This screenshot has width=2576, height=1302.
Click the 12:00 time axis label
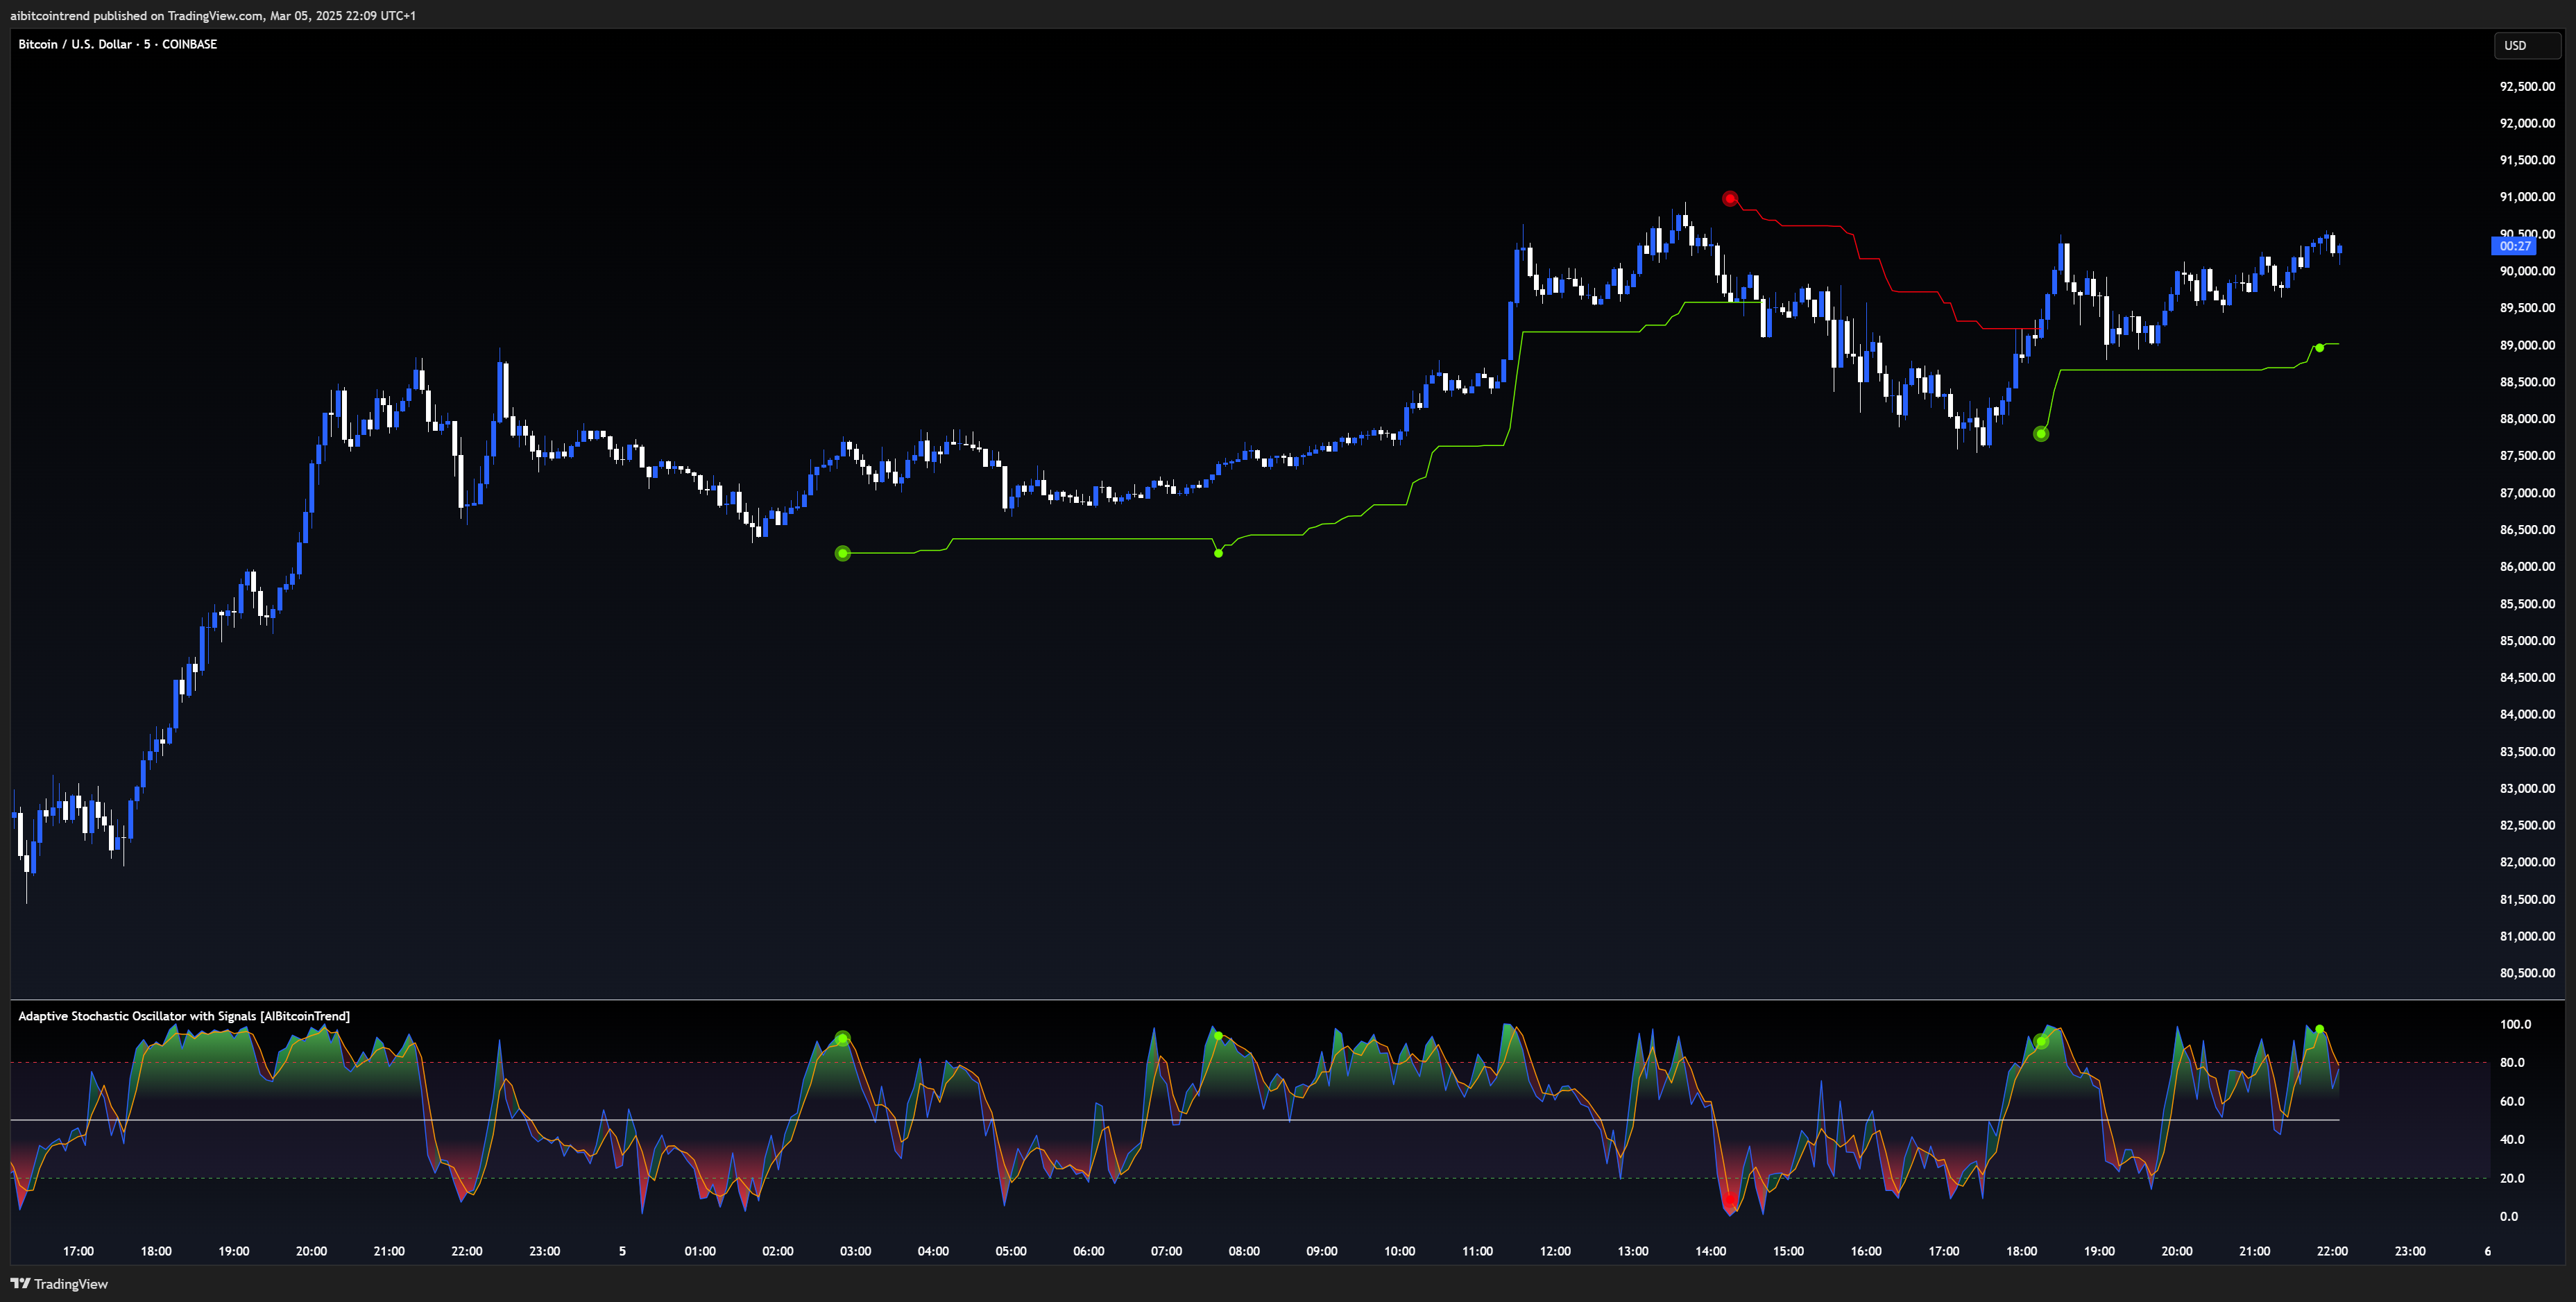pos(1555,1251)
